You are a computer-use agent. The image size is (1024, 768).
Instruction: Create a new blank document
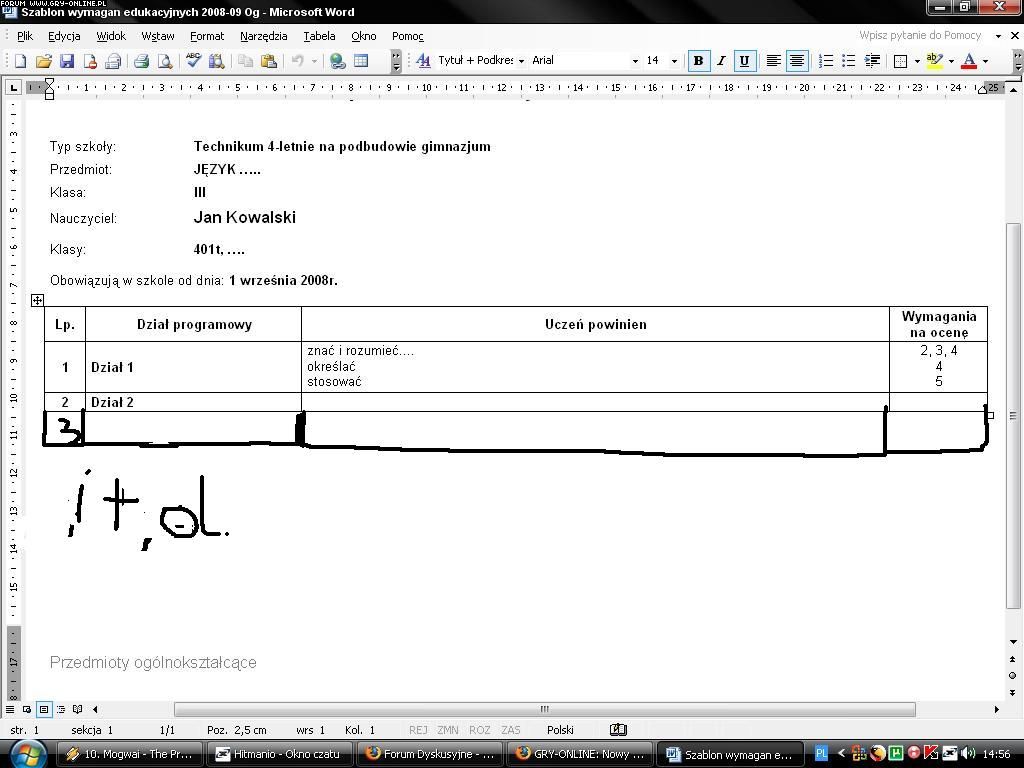(x=20, y=61)
